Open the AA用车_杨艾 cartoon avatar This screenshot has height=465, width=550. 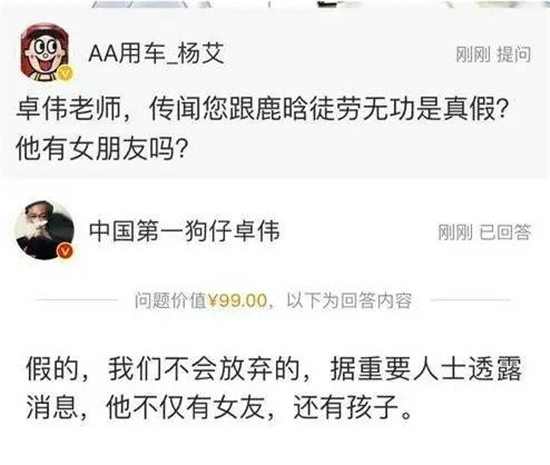click(x=45, y=53)
